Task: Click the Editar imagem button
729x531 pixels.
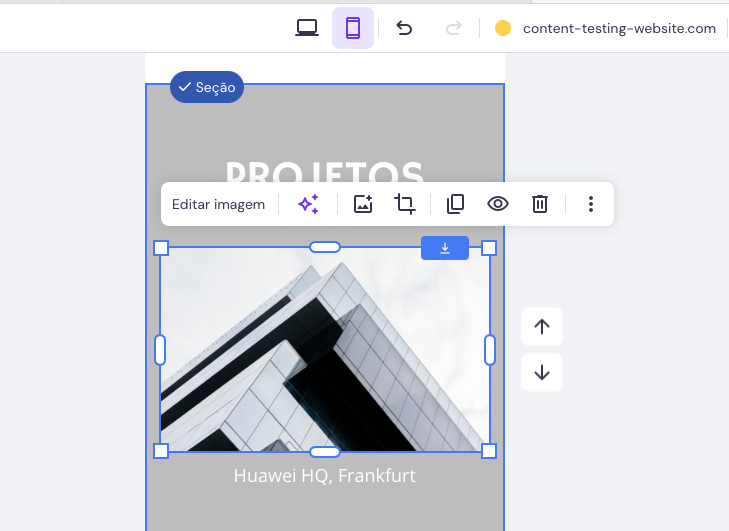Action: tap(219, 205)
